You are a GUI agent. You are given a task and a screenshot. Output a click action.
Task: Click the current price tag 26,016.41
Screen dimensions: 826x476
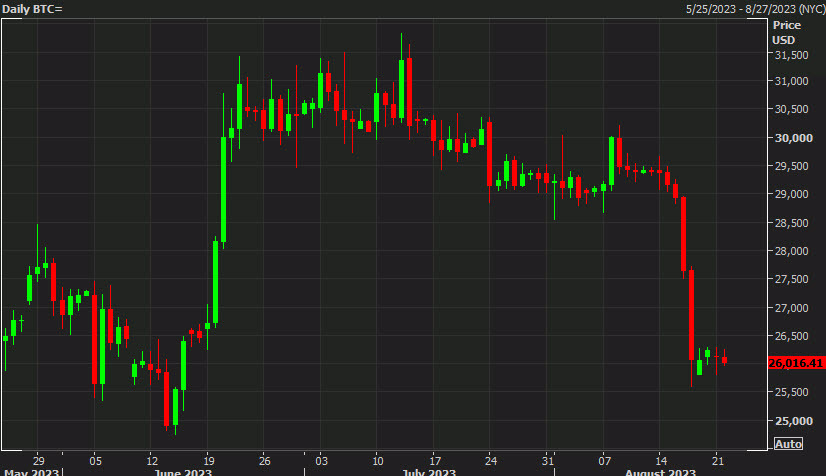tap(796, 363)
